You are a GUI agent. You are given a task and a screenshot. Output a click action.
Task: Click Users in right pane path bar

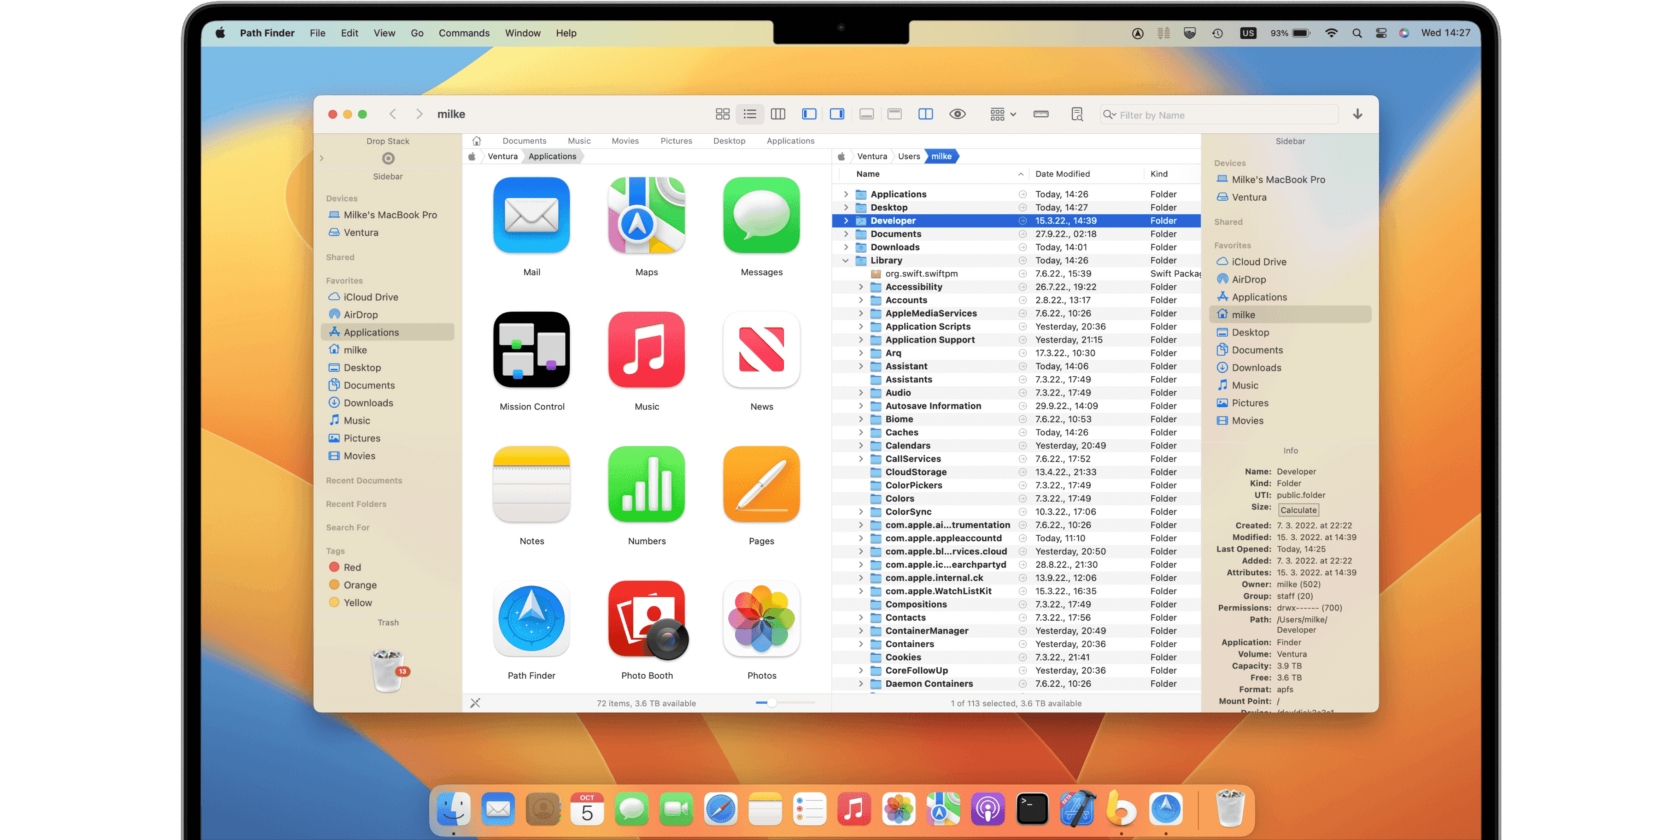click(x=909, y=156)
